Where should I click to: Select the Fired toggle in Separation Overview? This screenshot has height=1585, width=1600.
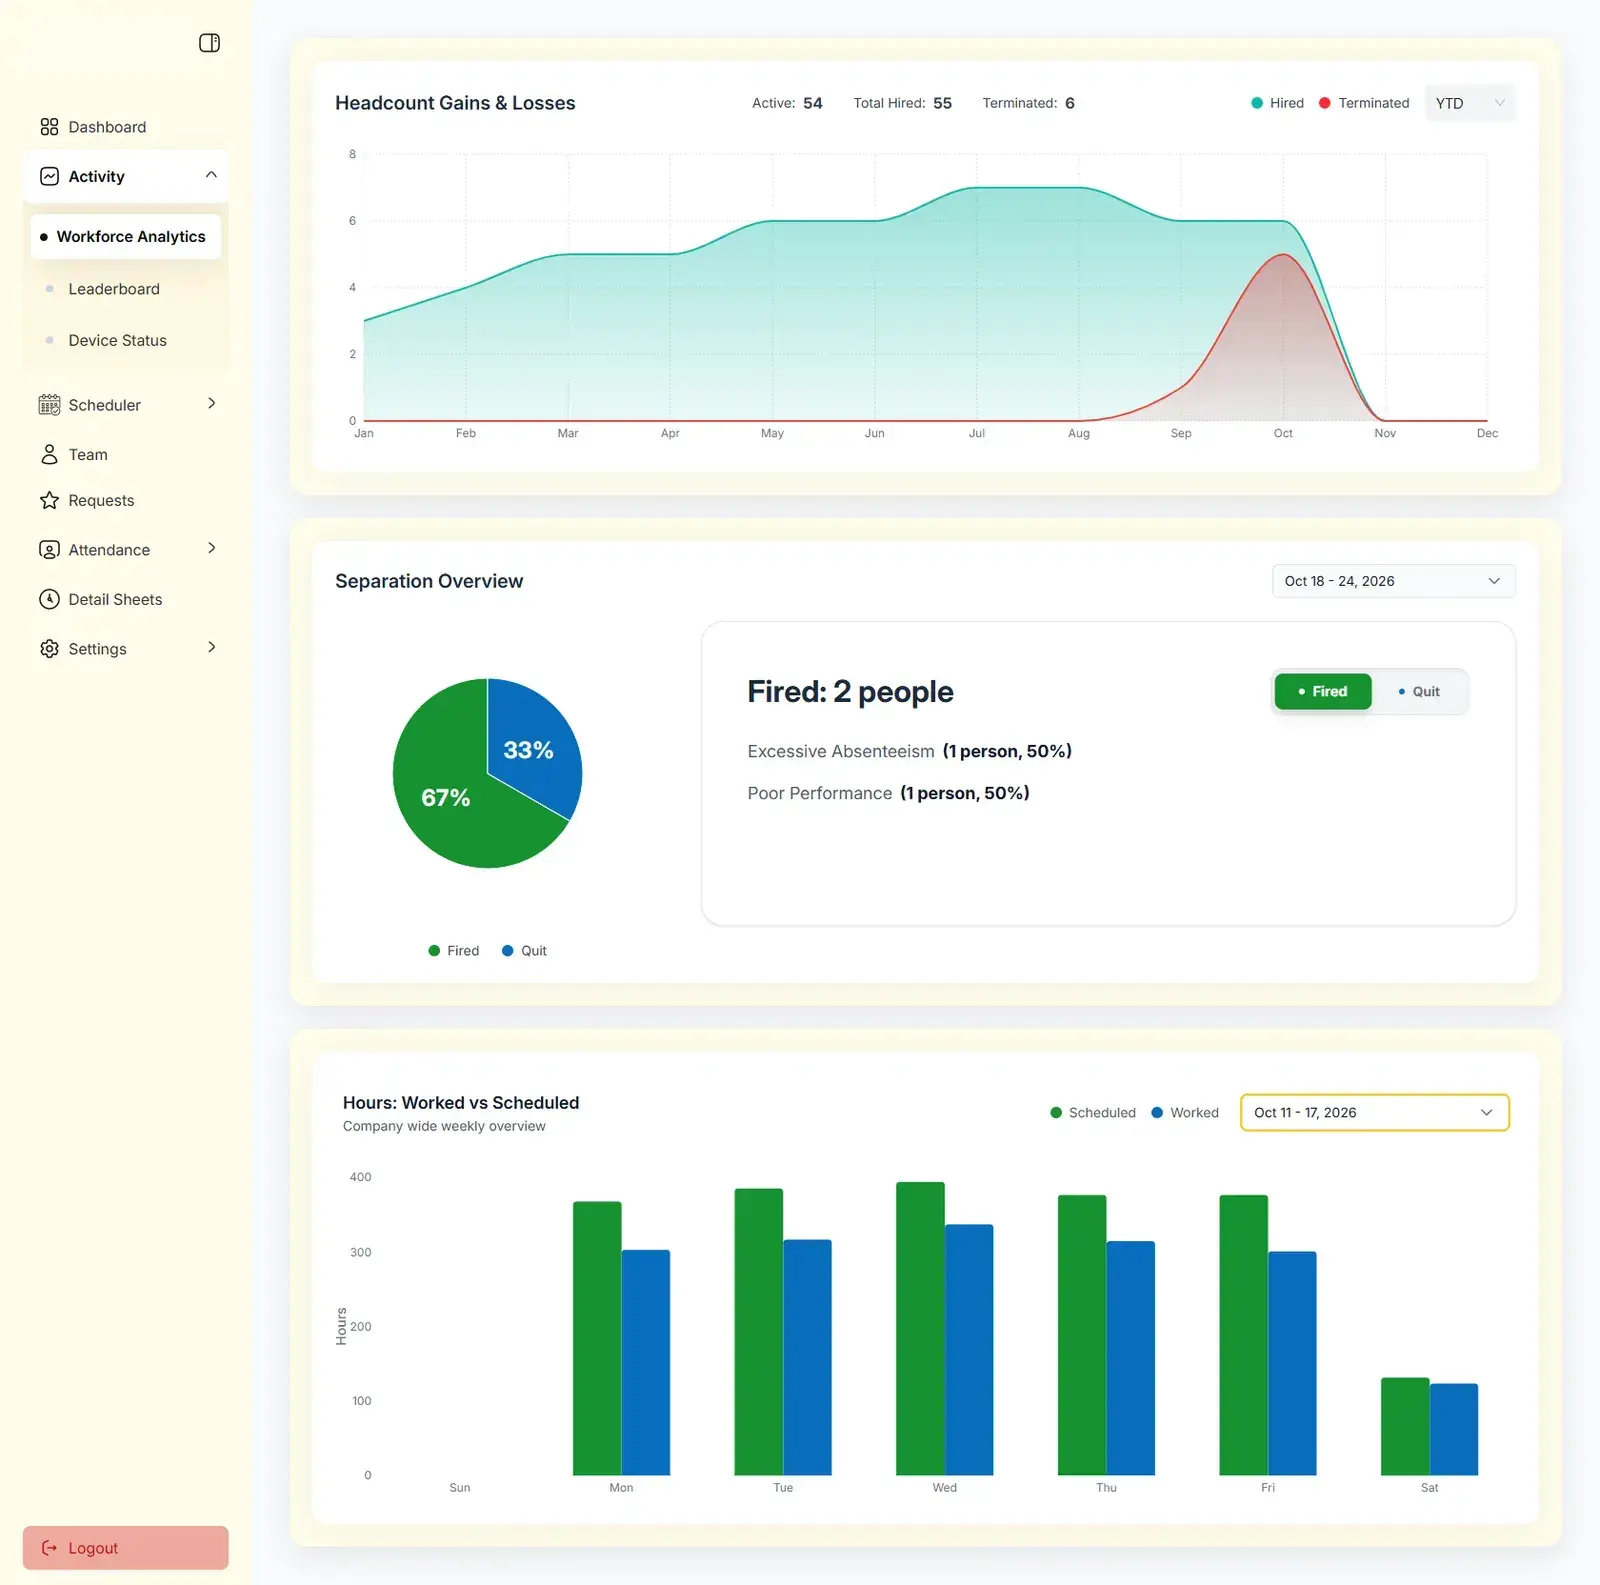click(x=1323, y=691)
